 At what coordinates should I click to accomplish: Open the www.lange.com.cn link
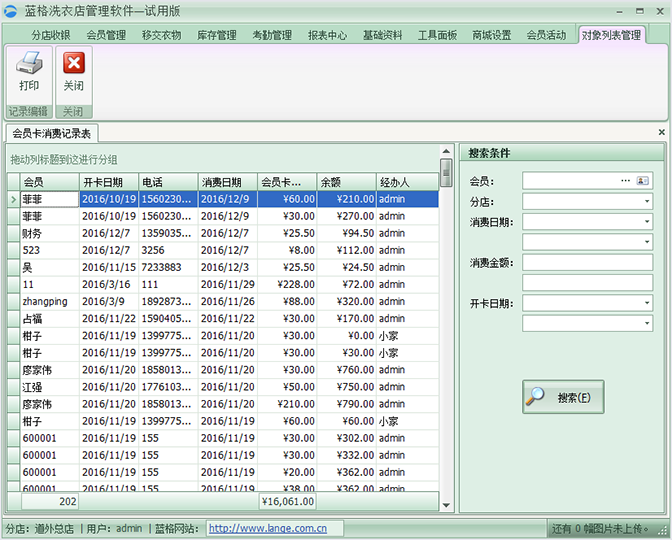point(267,528)
